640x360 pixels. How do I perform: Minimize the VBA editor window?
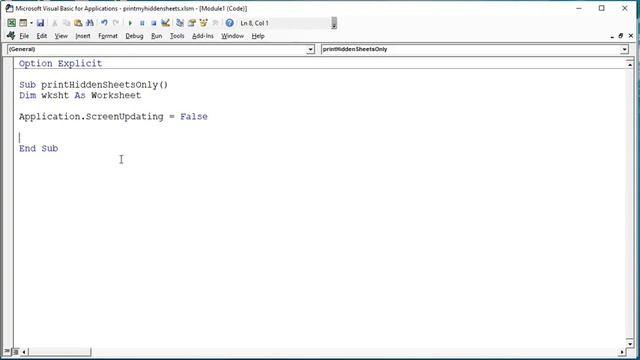pyautogui.click(x=579, y=8)
